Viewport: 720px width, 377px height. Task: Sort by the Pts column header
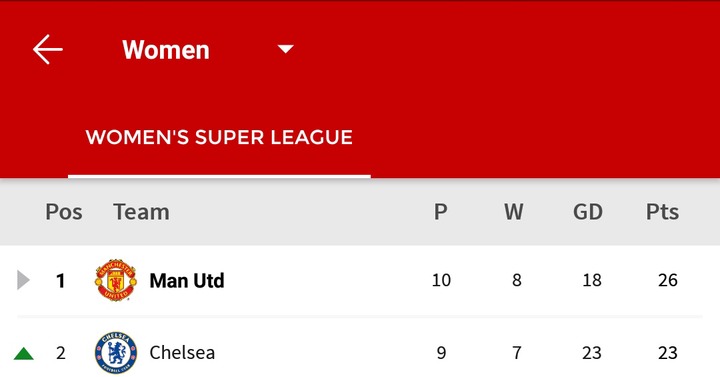(662, 212)
